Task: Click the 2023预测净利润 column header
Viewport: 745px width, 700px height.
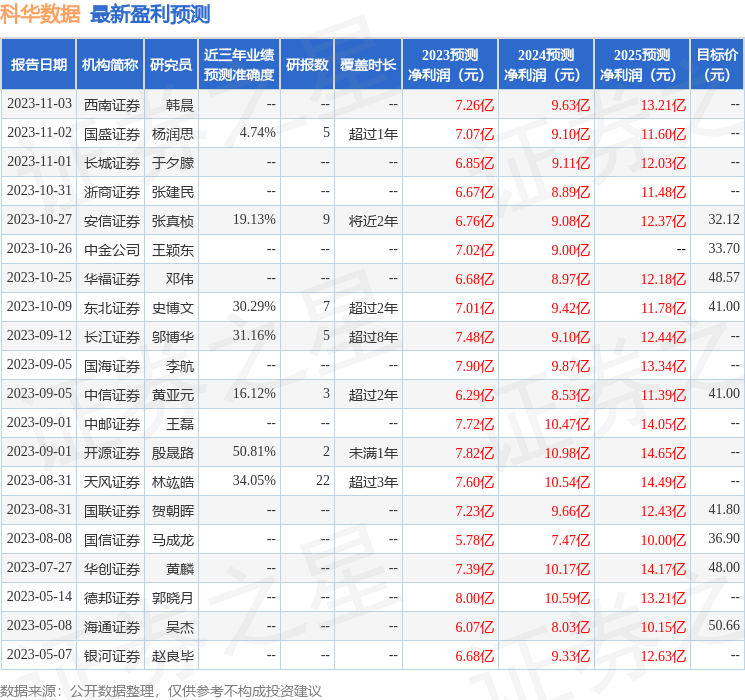Action: click(450, 65)
